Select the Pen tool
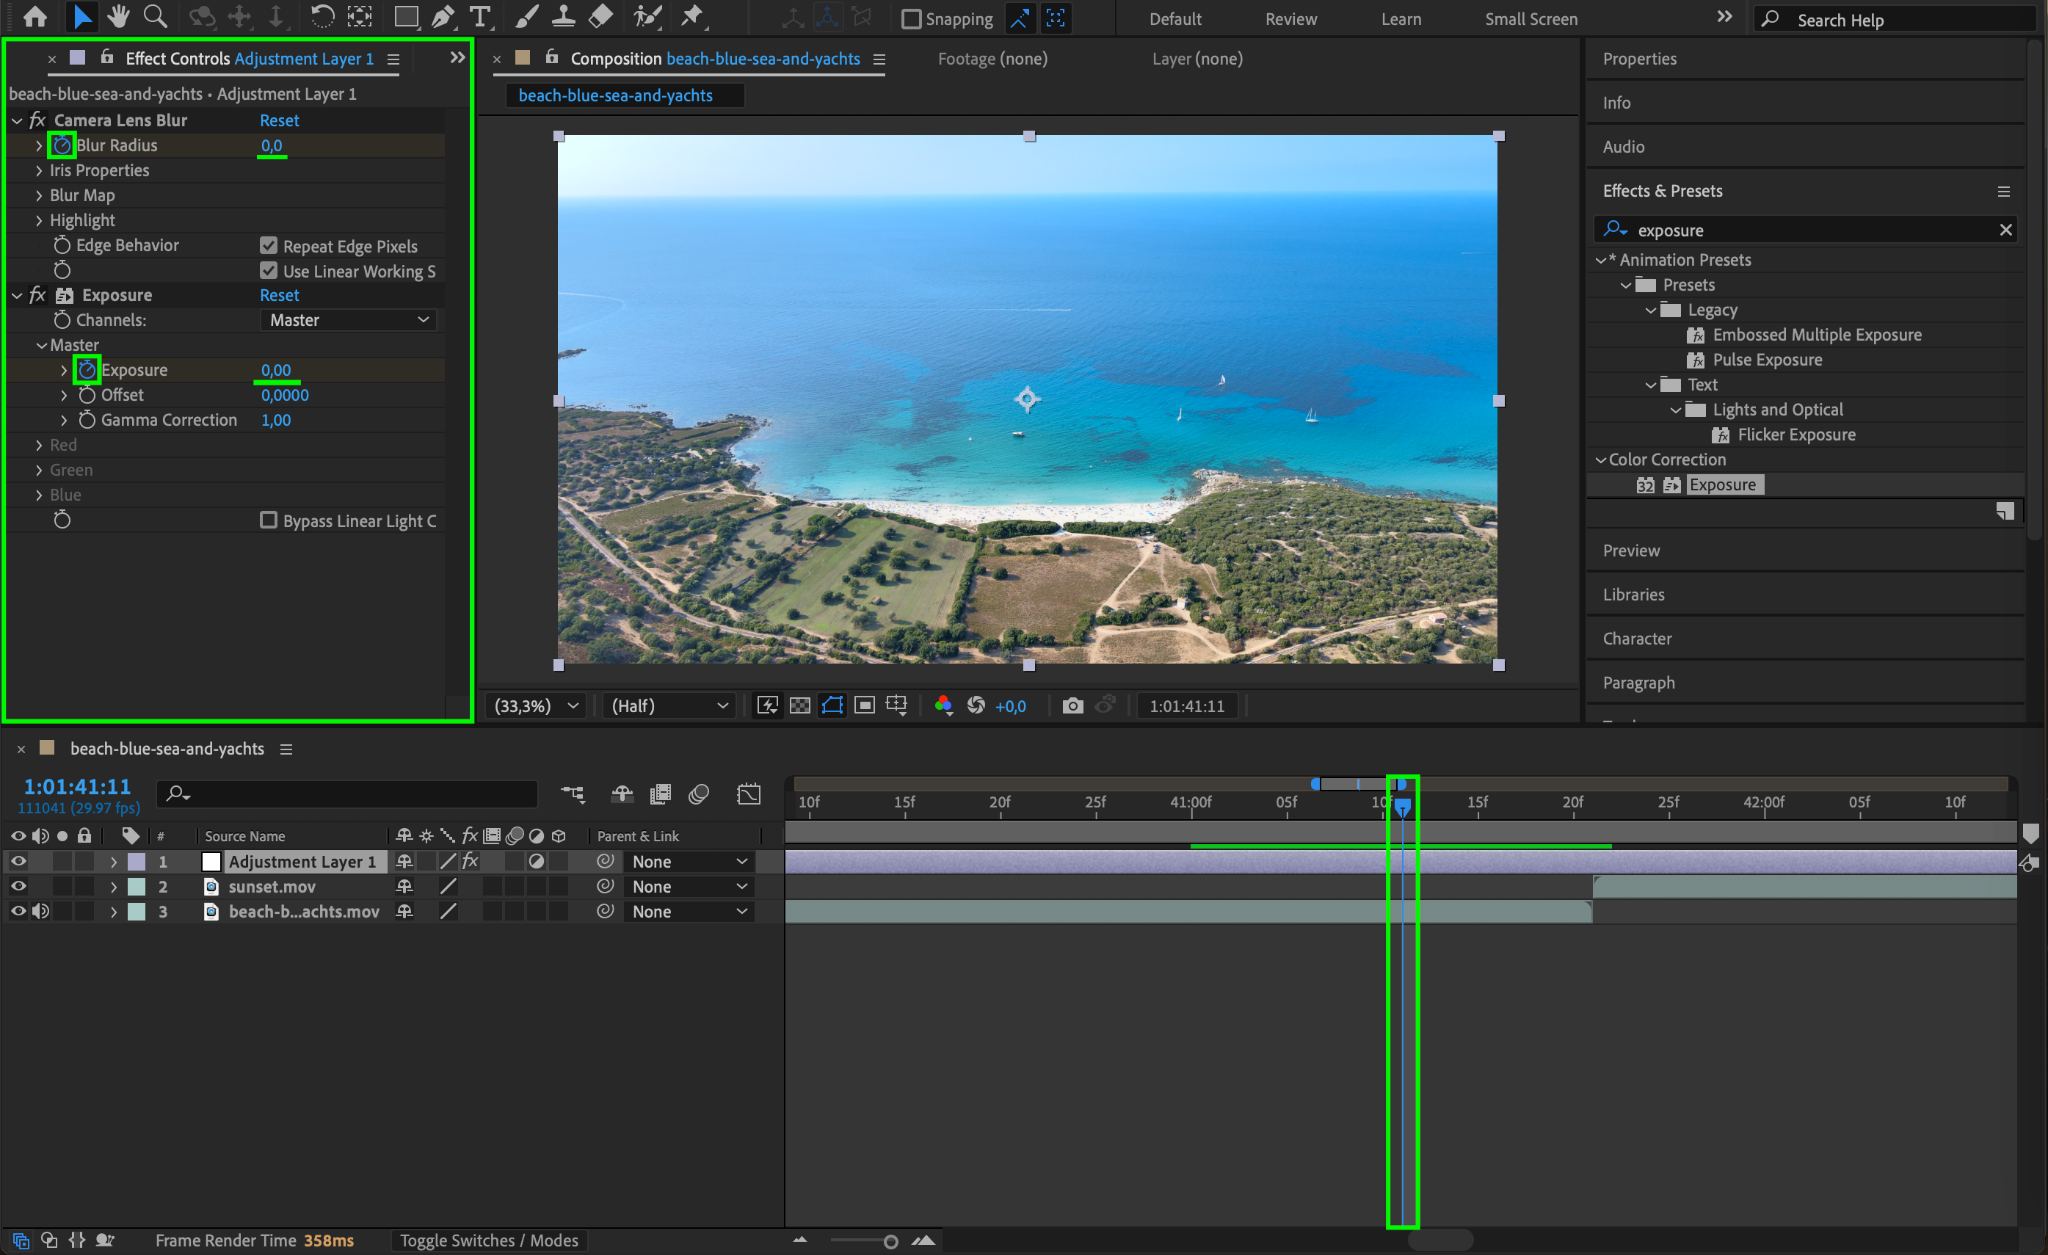This screenshot has width=2048, height=1255. tap(443, 17)
